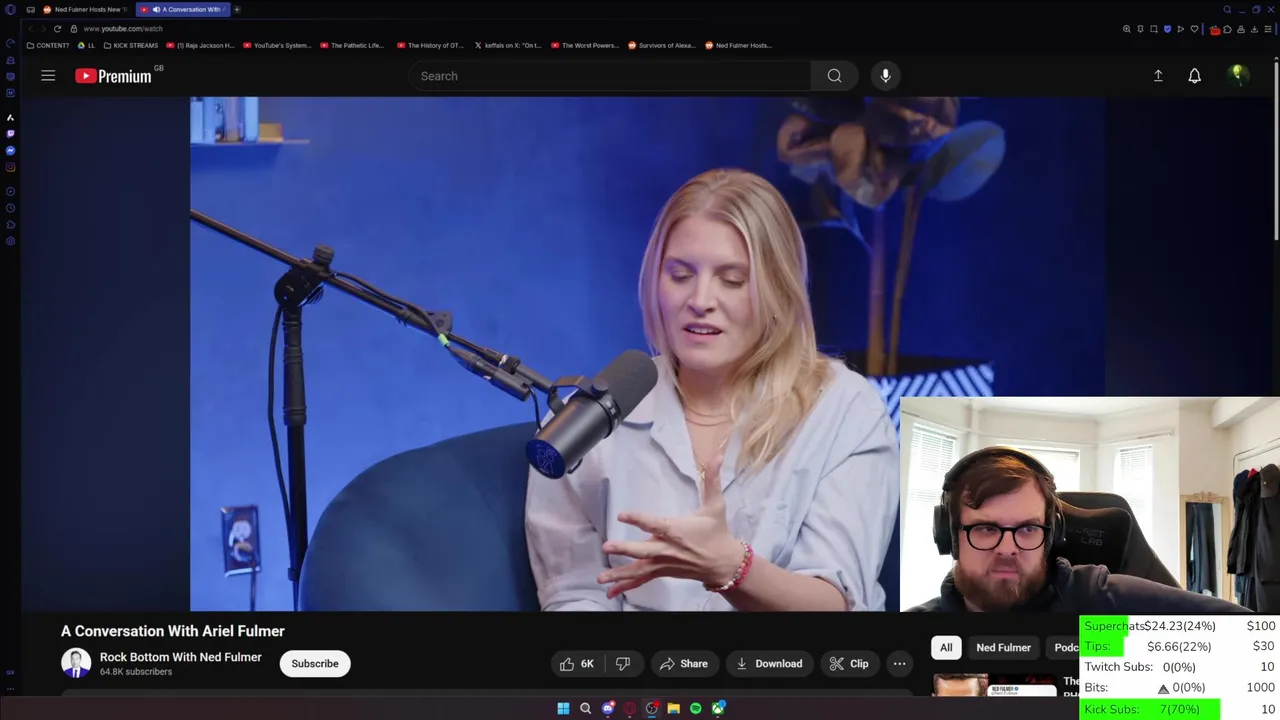The width and height of the screenshot is (1280, 720).
Task: Open File Explorer from the taskbar
Action: 674,709
